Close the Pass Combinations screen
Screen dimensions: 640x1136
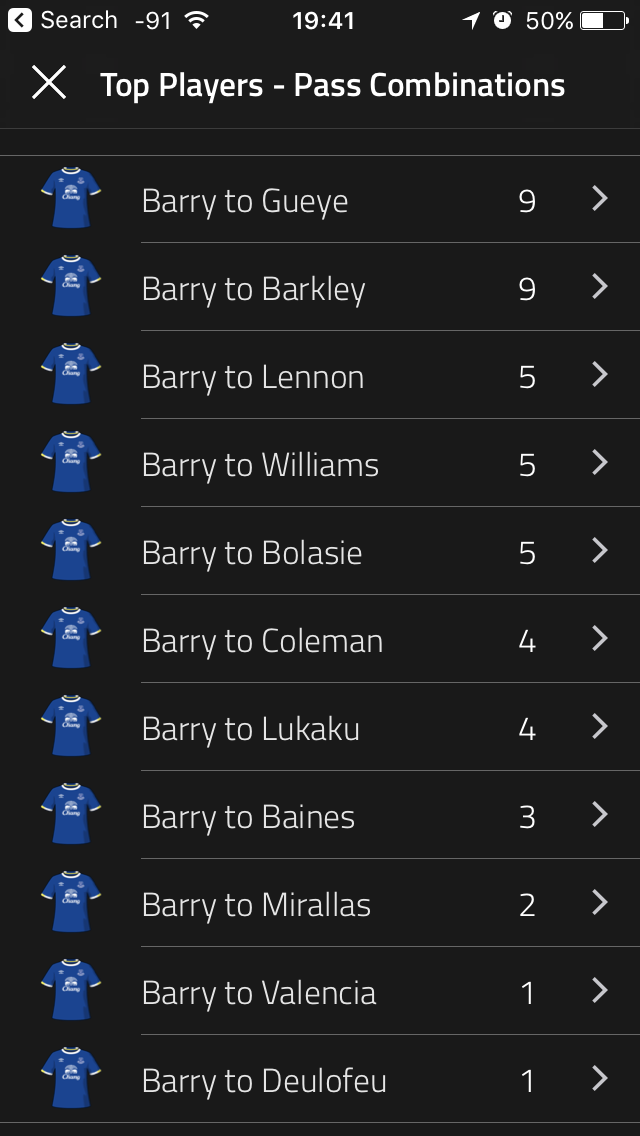pos(49,83)
